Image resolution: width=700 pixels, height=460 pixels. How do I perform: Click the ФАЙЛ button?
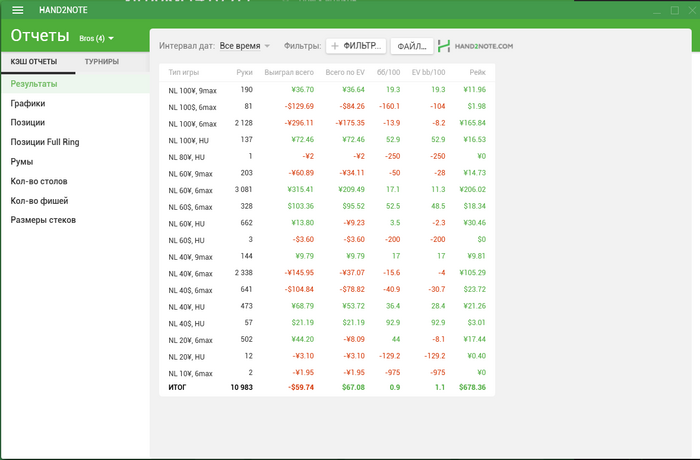[412, 46]
